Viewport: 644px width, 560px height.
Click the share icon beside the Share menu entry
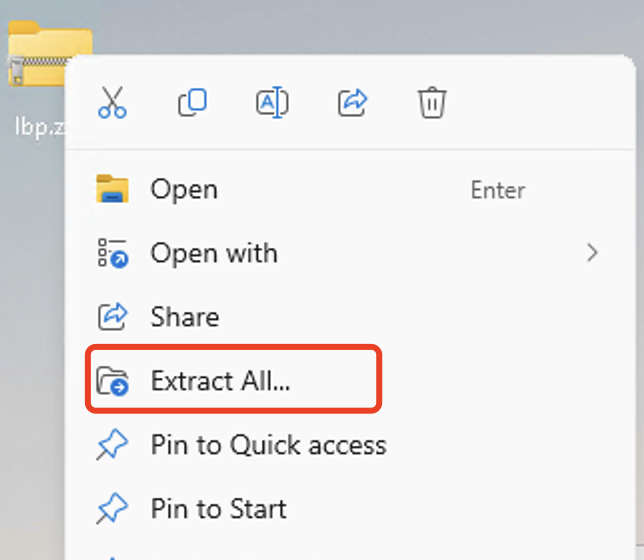pyautogui.click(x=112, y=317)
